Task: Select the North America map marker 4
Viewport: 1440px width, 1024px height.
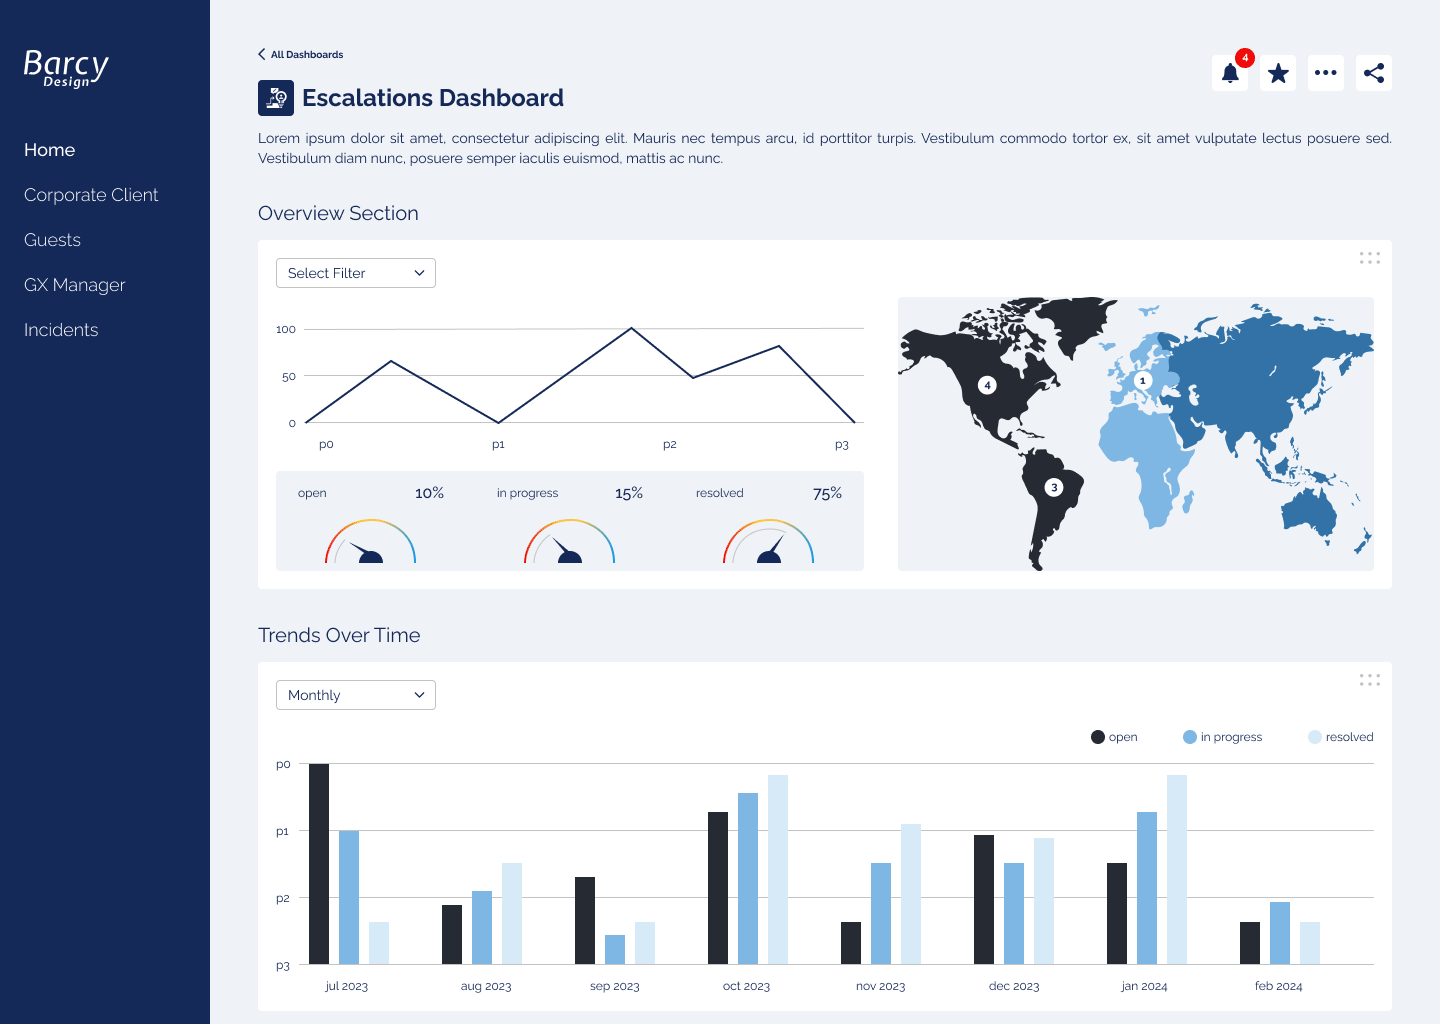Action: pos(987,385)
